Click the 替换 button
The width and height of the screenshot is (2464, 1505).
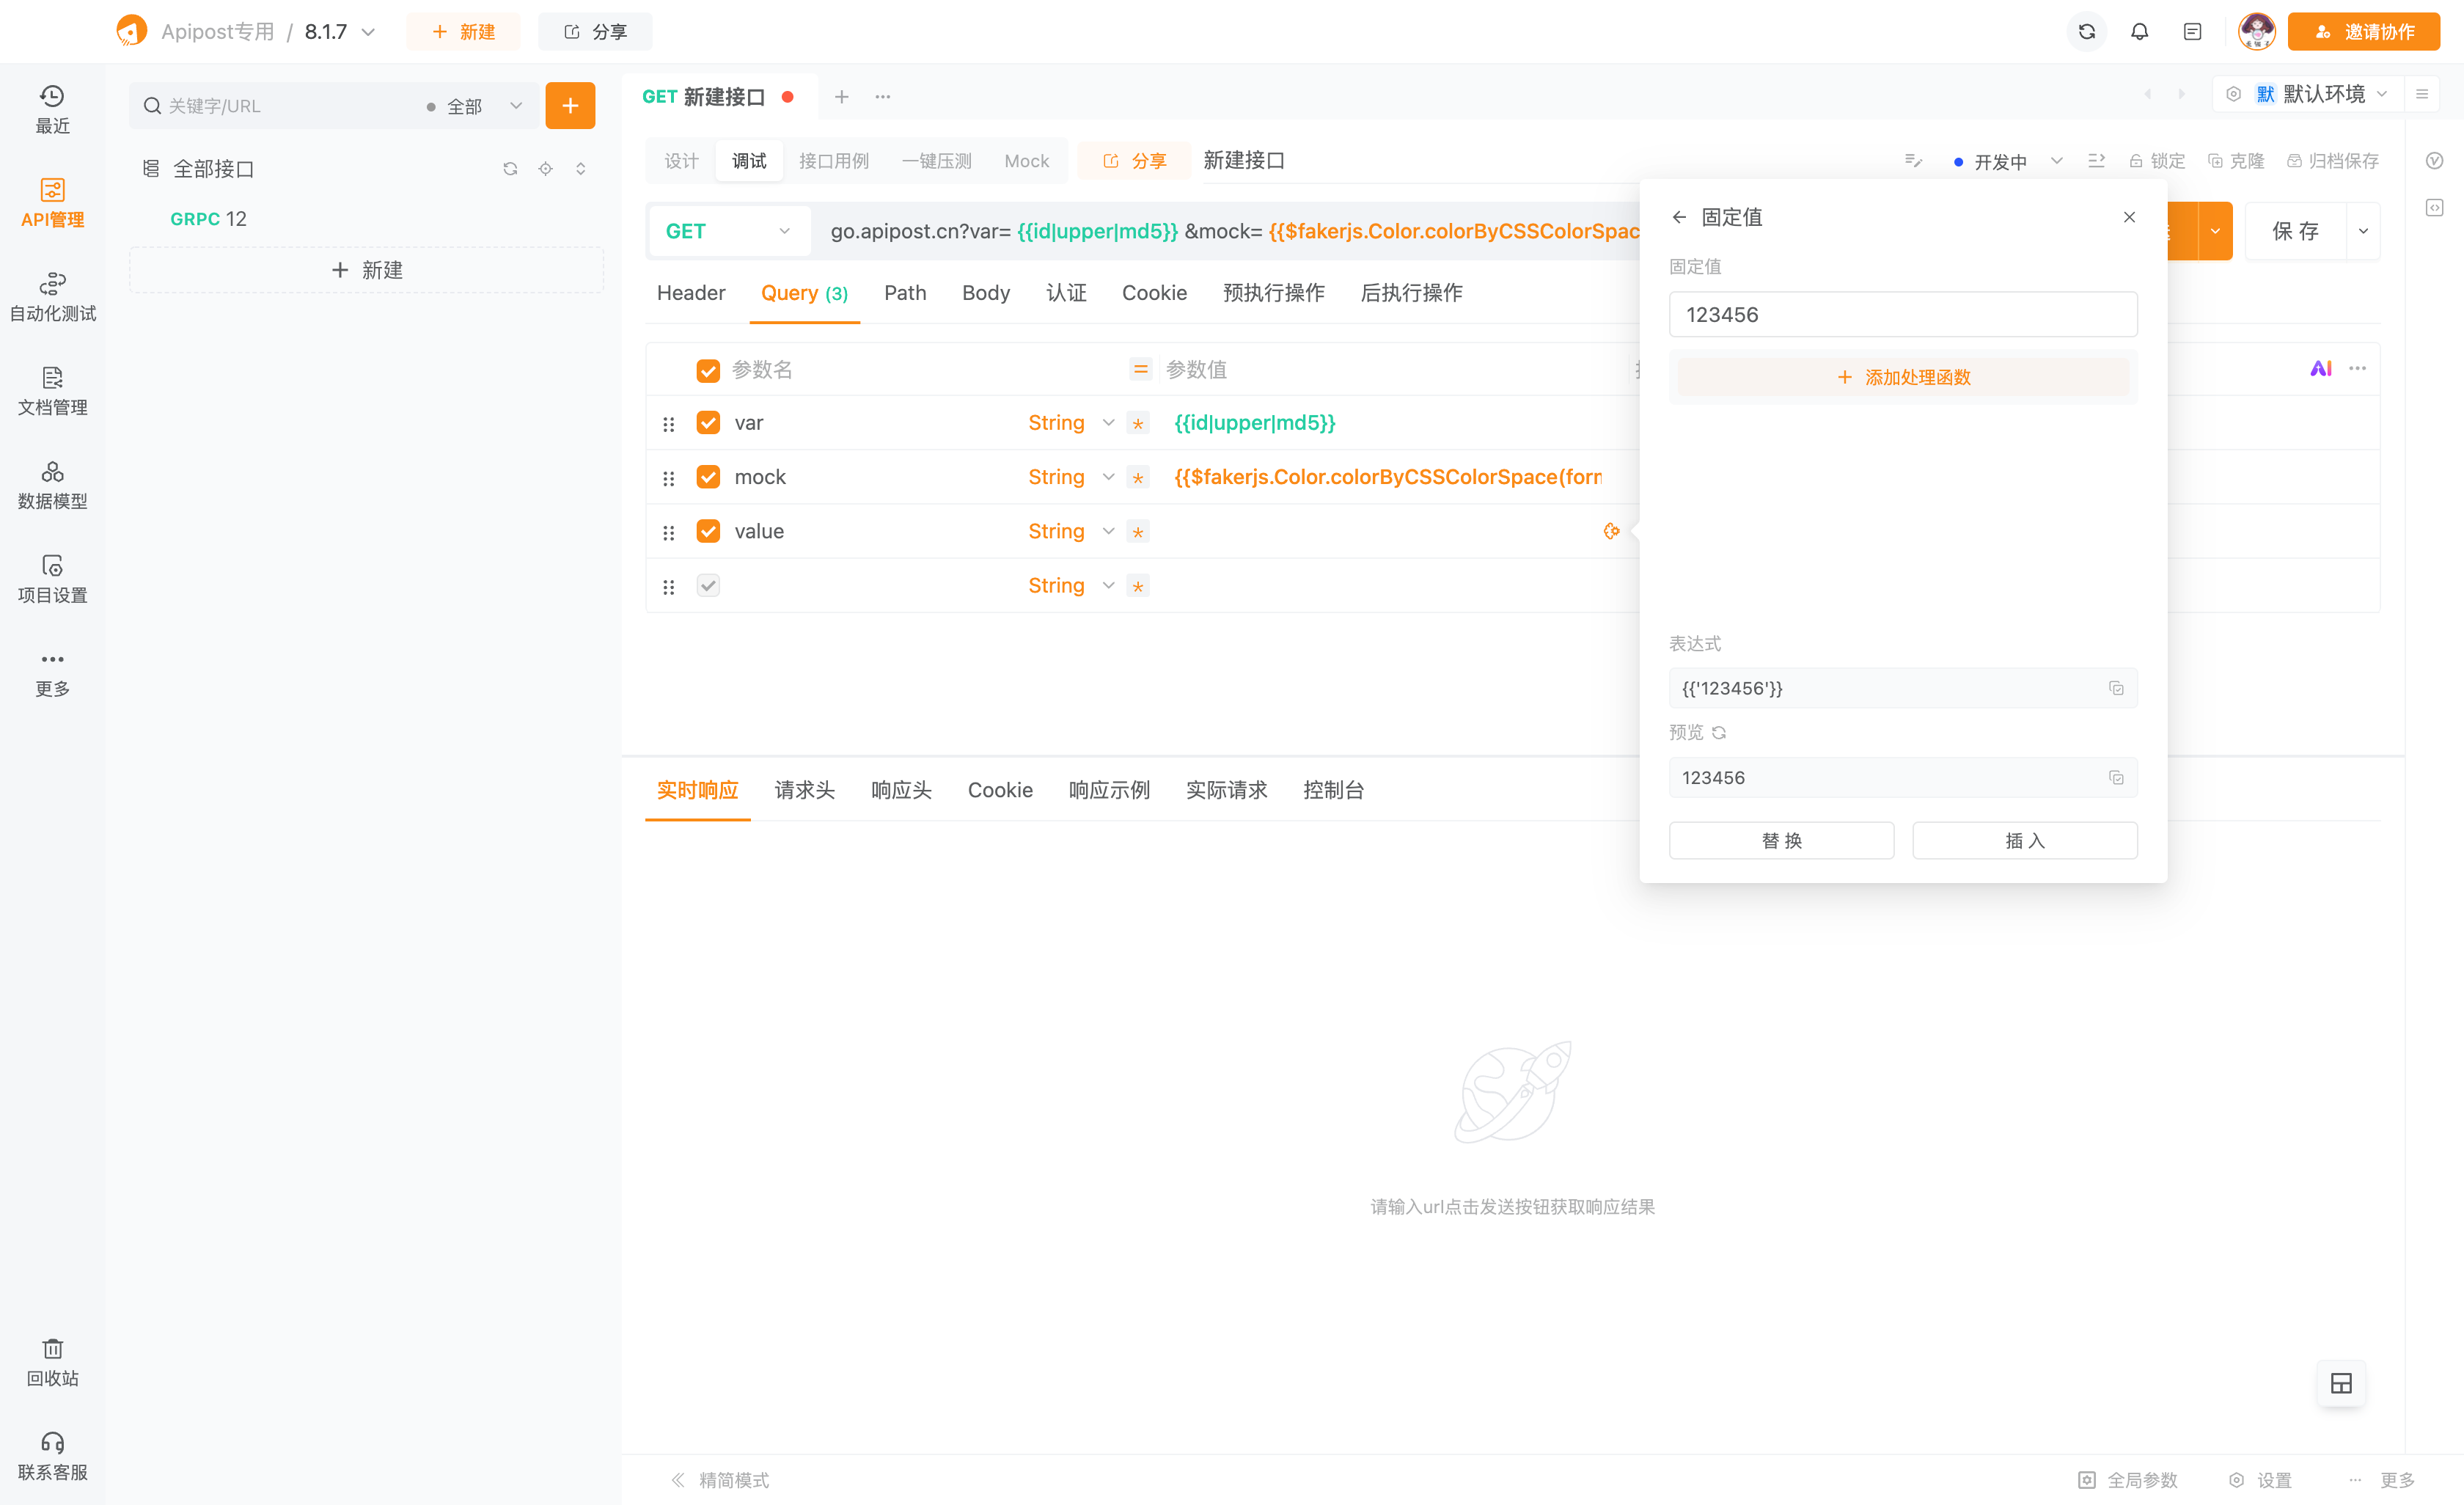click(x=1781, y=841)
